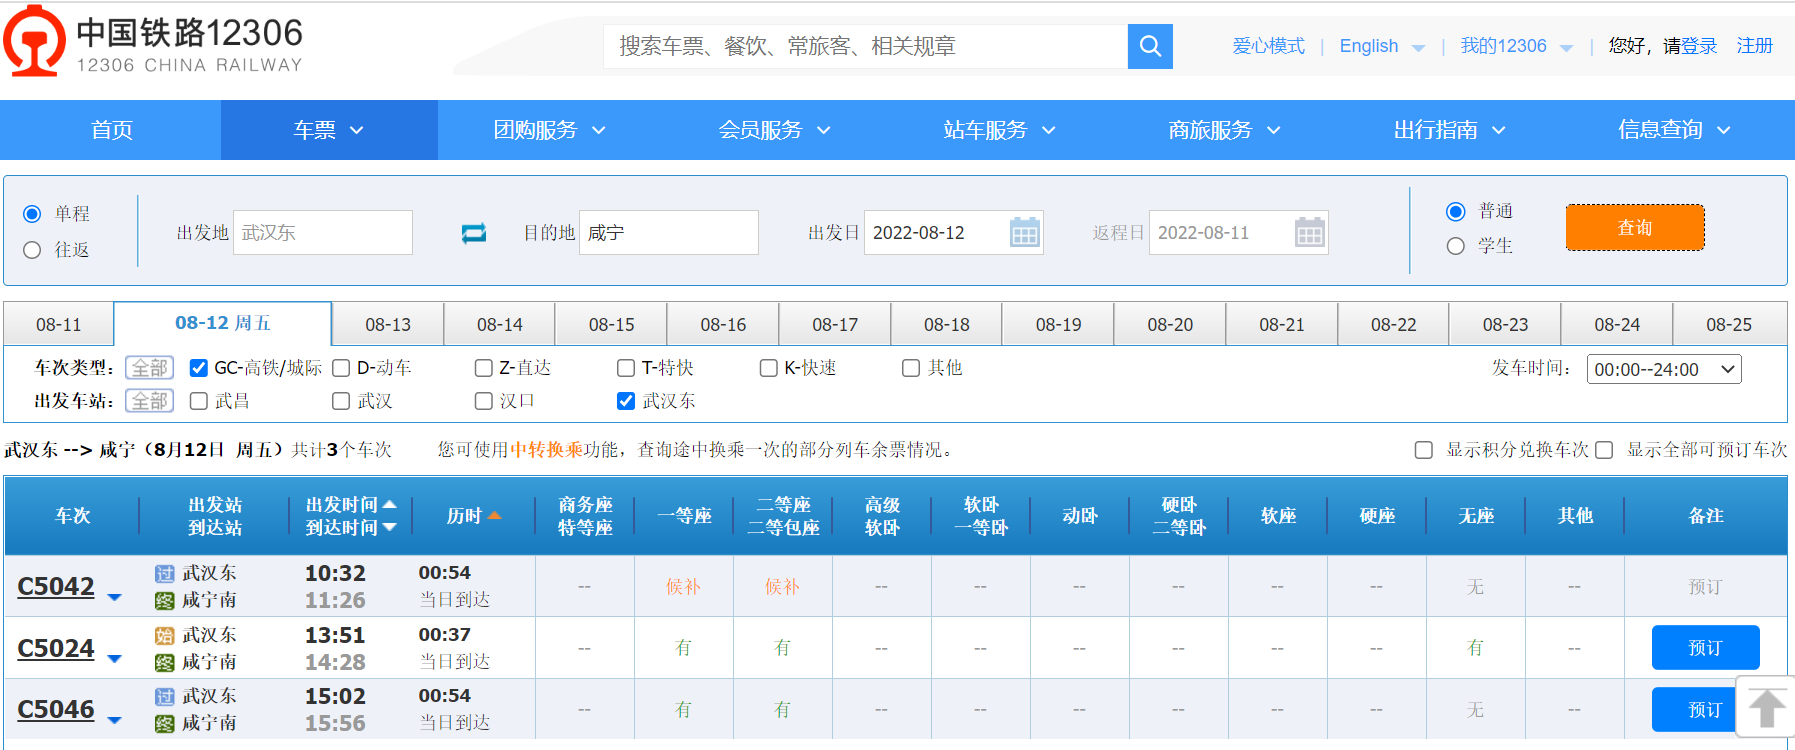Expand C5024 train stop details arrow
This screenshot has width=1795, height=750.
(x=114, y=659)
